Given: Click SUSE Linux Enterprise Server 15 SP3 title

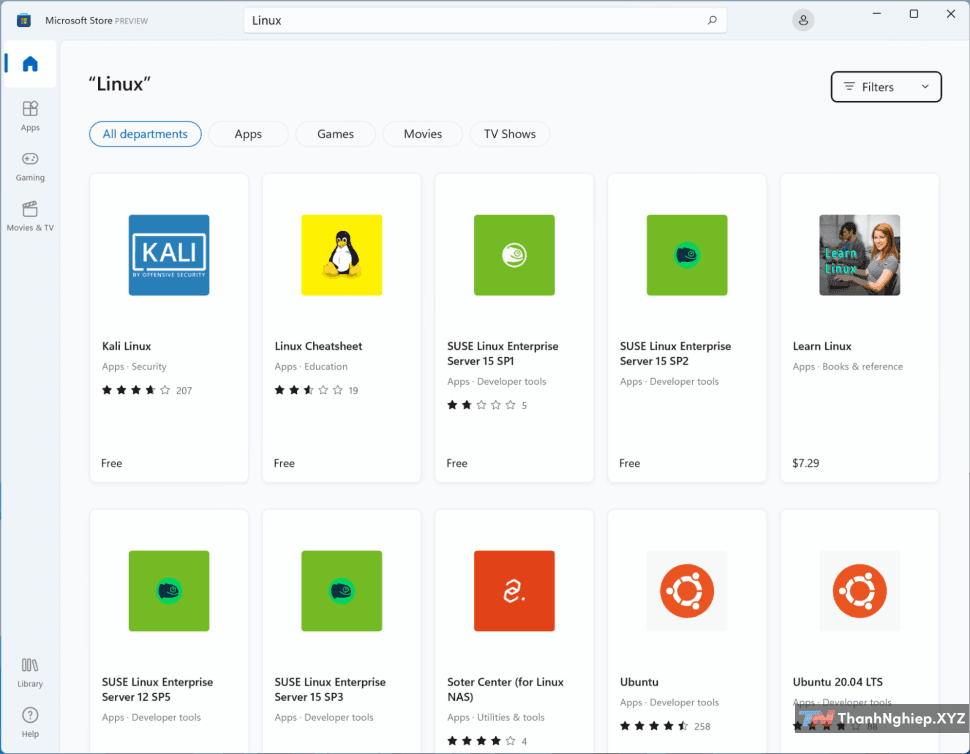Looking at the screenshot, I should point(330,690).
